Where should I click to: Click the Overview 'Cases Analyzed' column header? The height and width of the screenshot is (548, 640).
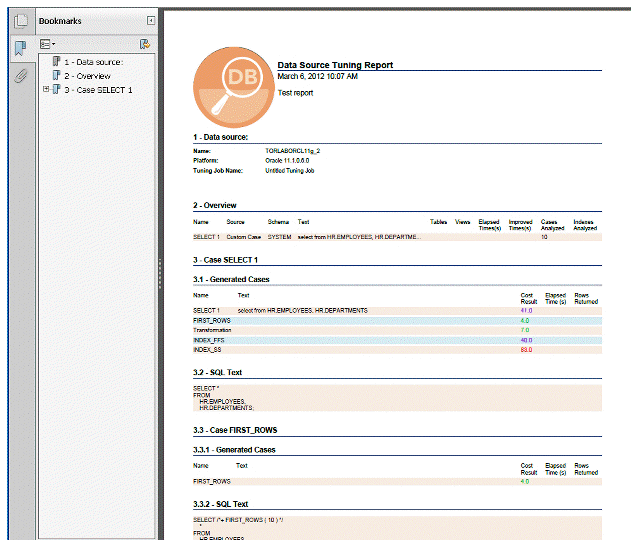click(552, 225)
